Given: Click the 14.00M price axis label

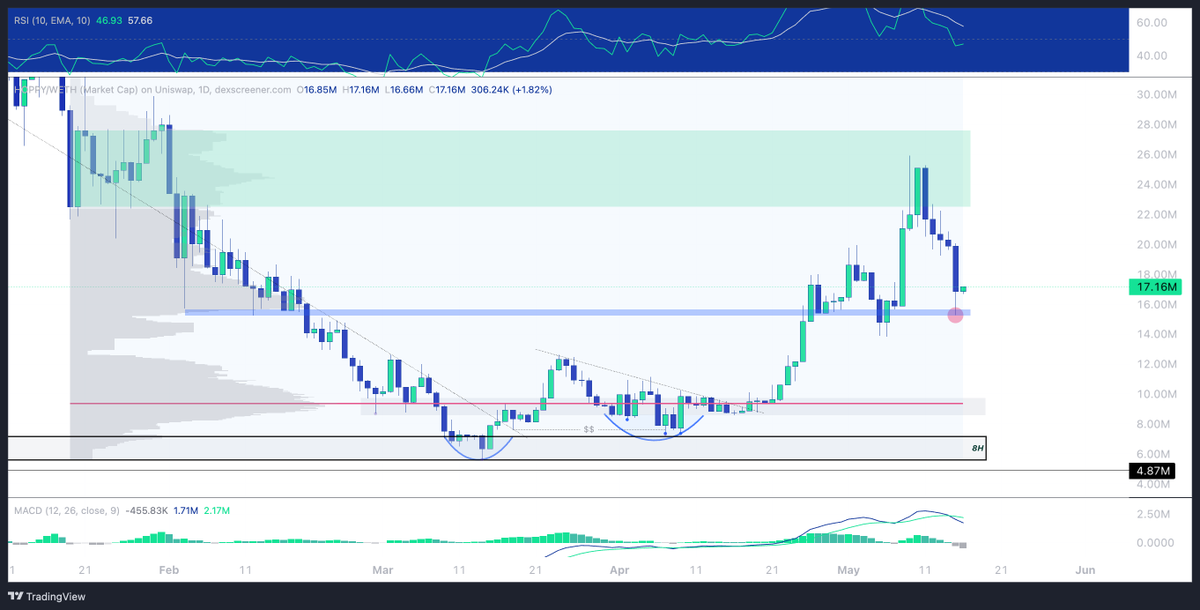Looking at the screenshot, I should 1158,334.
